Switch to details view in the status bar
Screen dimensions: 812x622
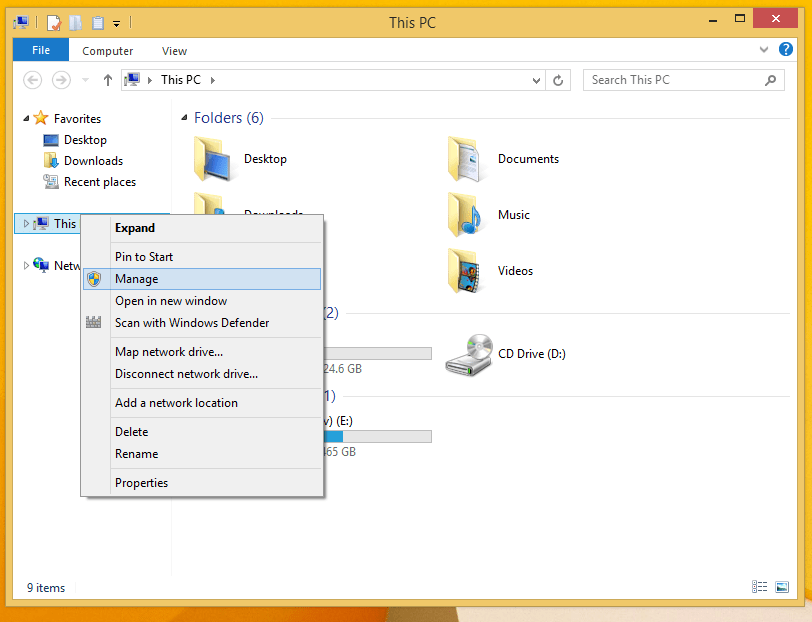click(760, 586)
